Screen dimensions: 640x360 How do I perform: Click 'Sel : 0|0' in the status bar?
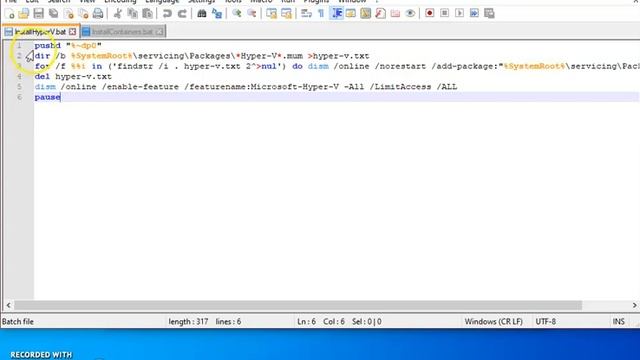point(367,322)
